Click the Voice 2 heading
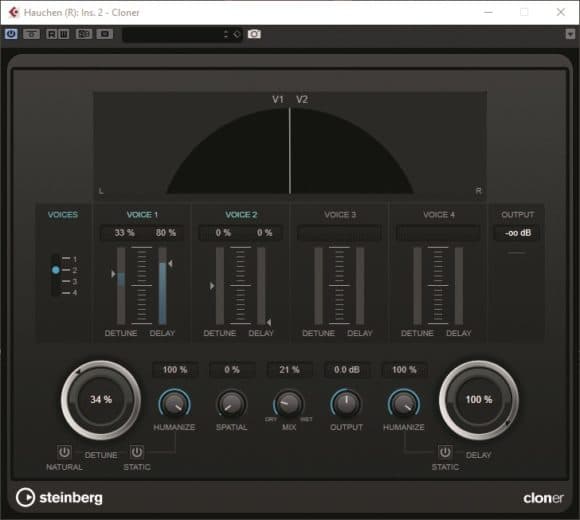The height and width of the screenshot is (520, 580). point(241,215)
